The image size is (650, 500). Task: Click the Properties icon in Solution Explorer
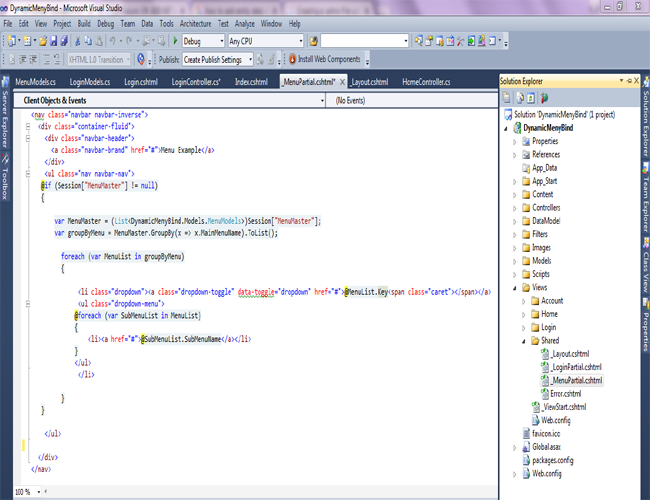click(x=508, y=97)
